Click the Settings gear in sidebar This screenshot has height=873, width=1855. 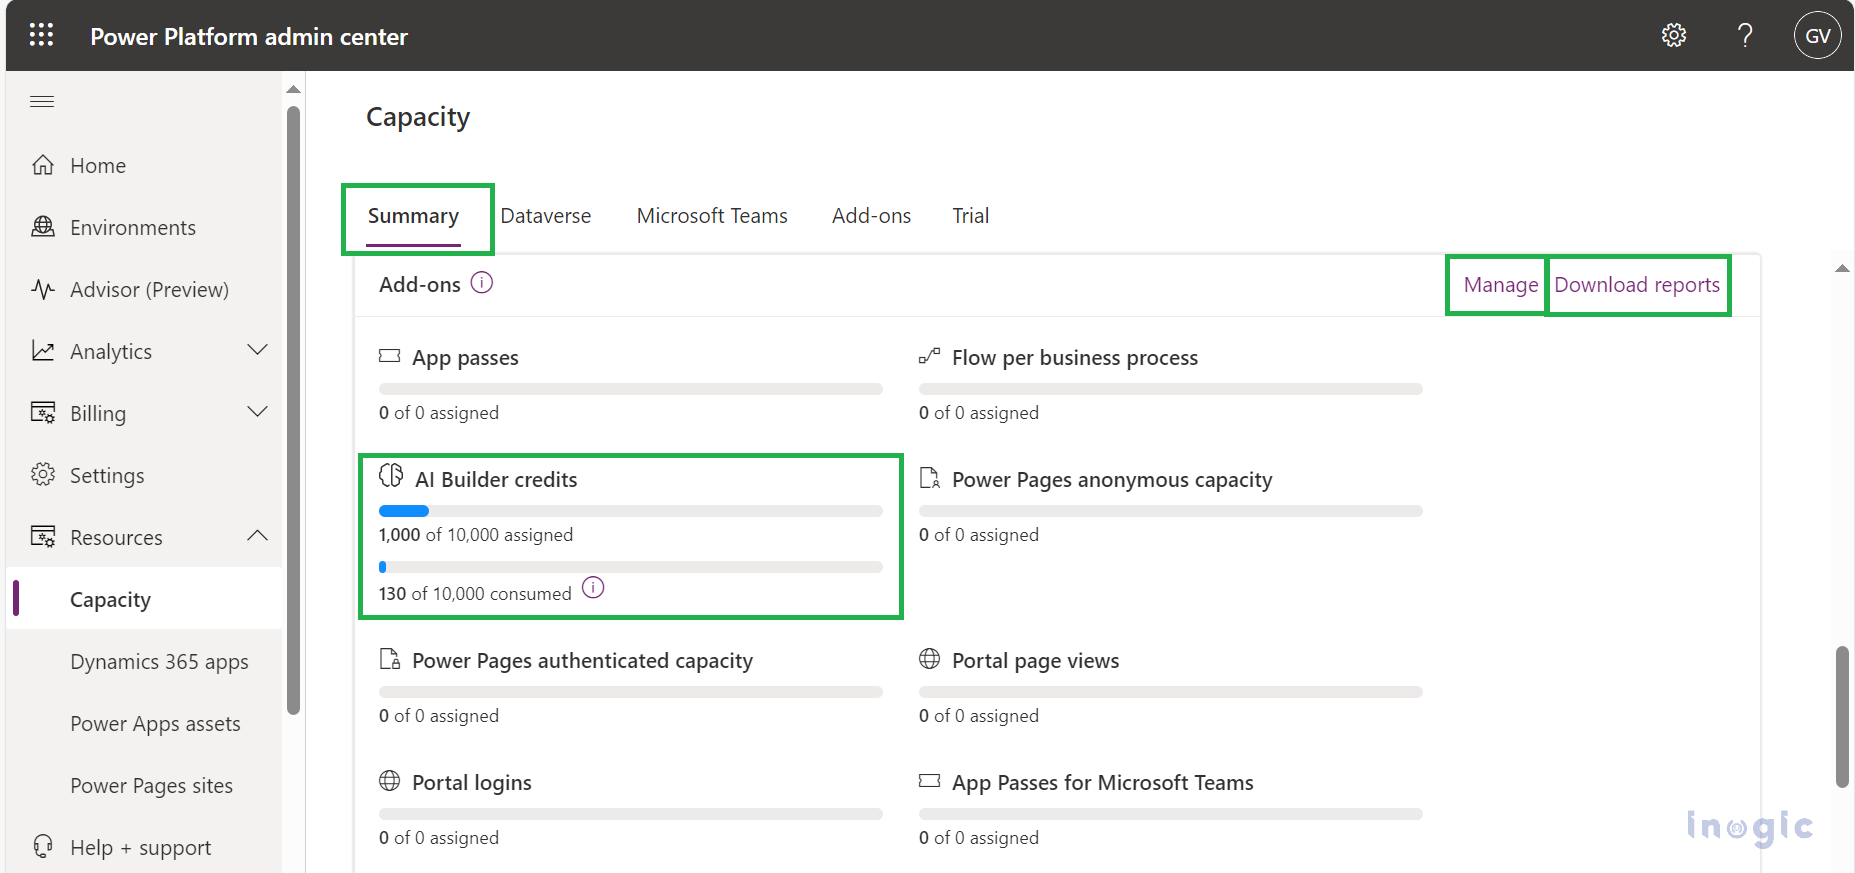pyautogui.click(x=43, y=475)
